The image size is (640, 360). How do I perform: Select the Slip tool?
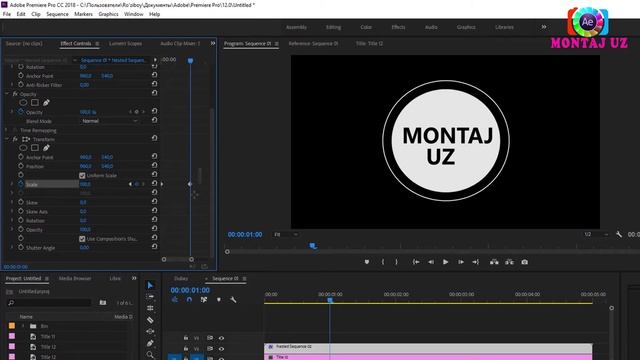point(150,331)
